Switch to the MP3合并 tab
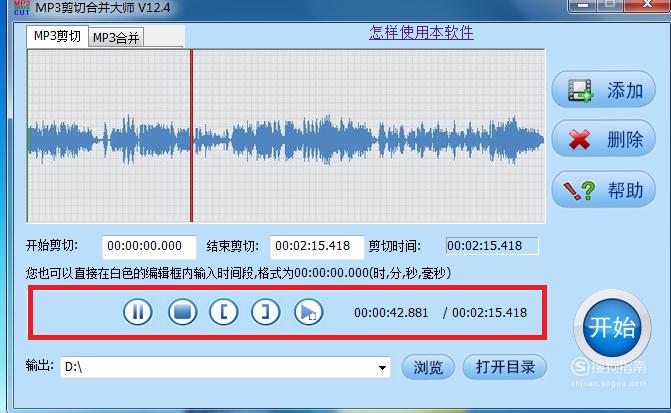This screenshot has height=413, width=671. [116, 38]
